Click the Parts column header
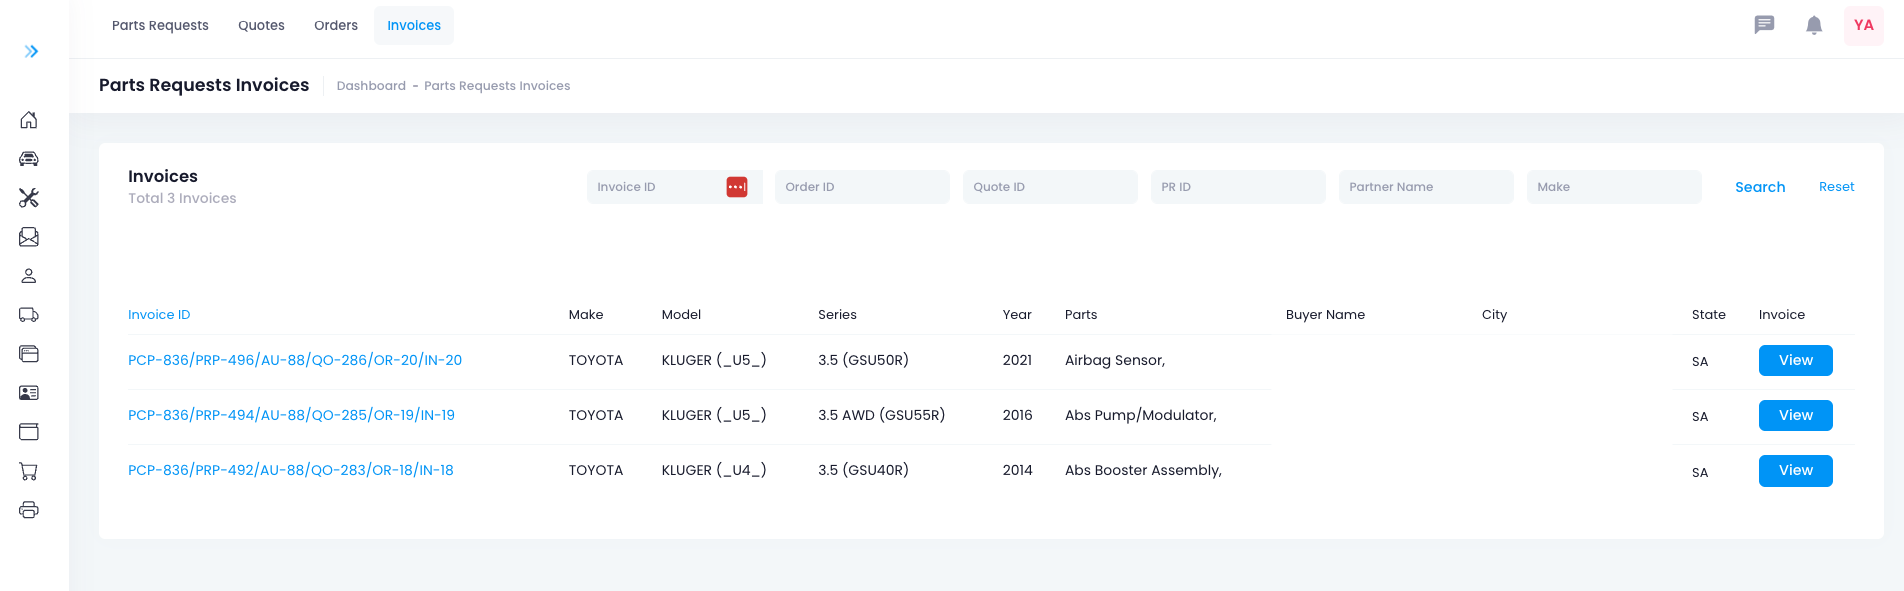 pos(1081,315)
